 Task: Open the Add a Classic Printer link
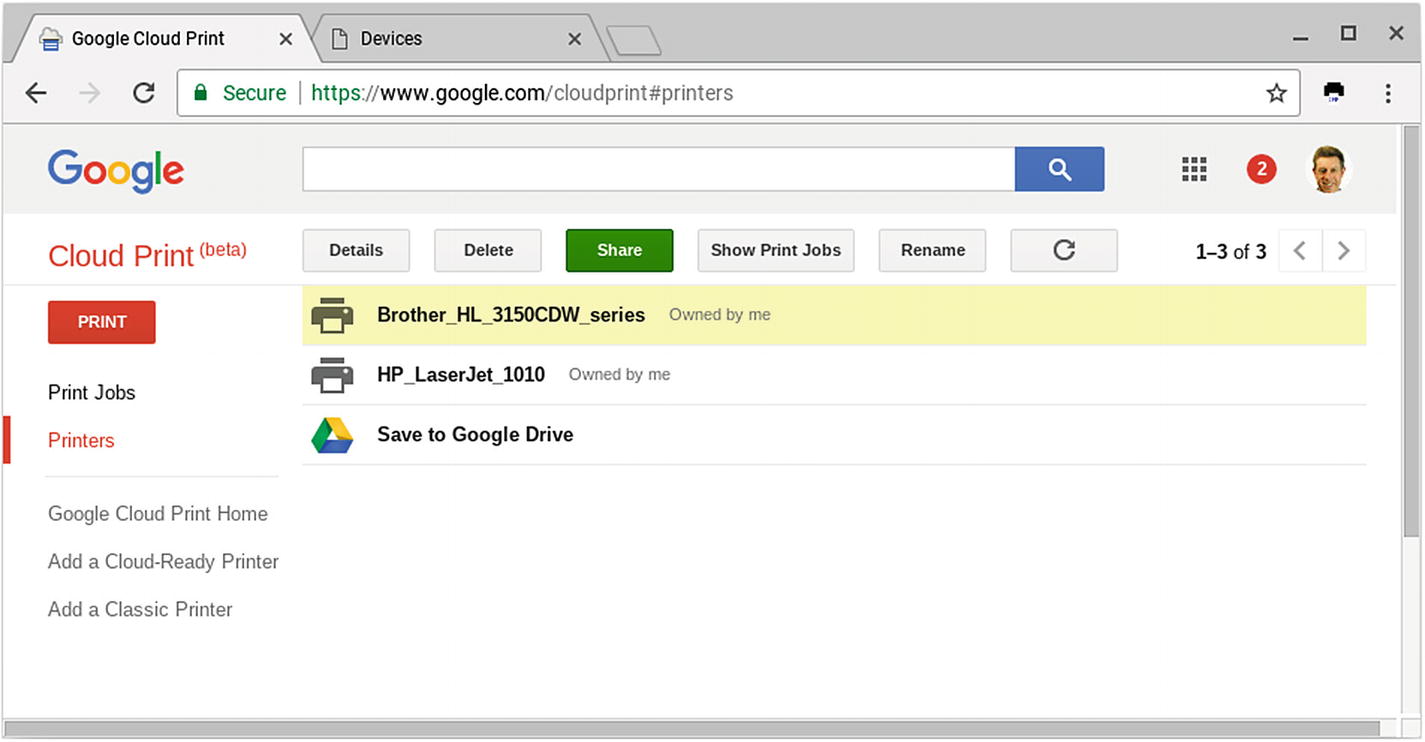(140, 609)
